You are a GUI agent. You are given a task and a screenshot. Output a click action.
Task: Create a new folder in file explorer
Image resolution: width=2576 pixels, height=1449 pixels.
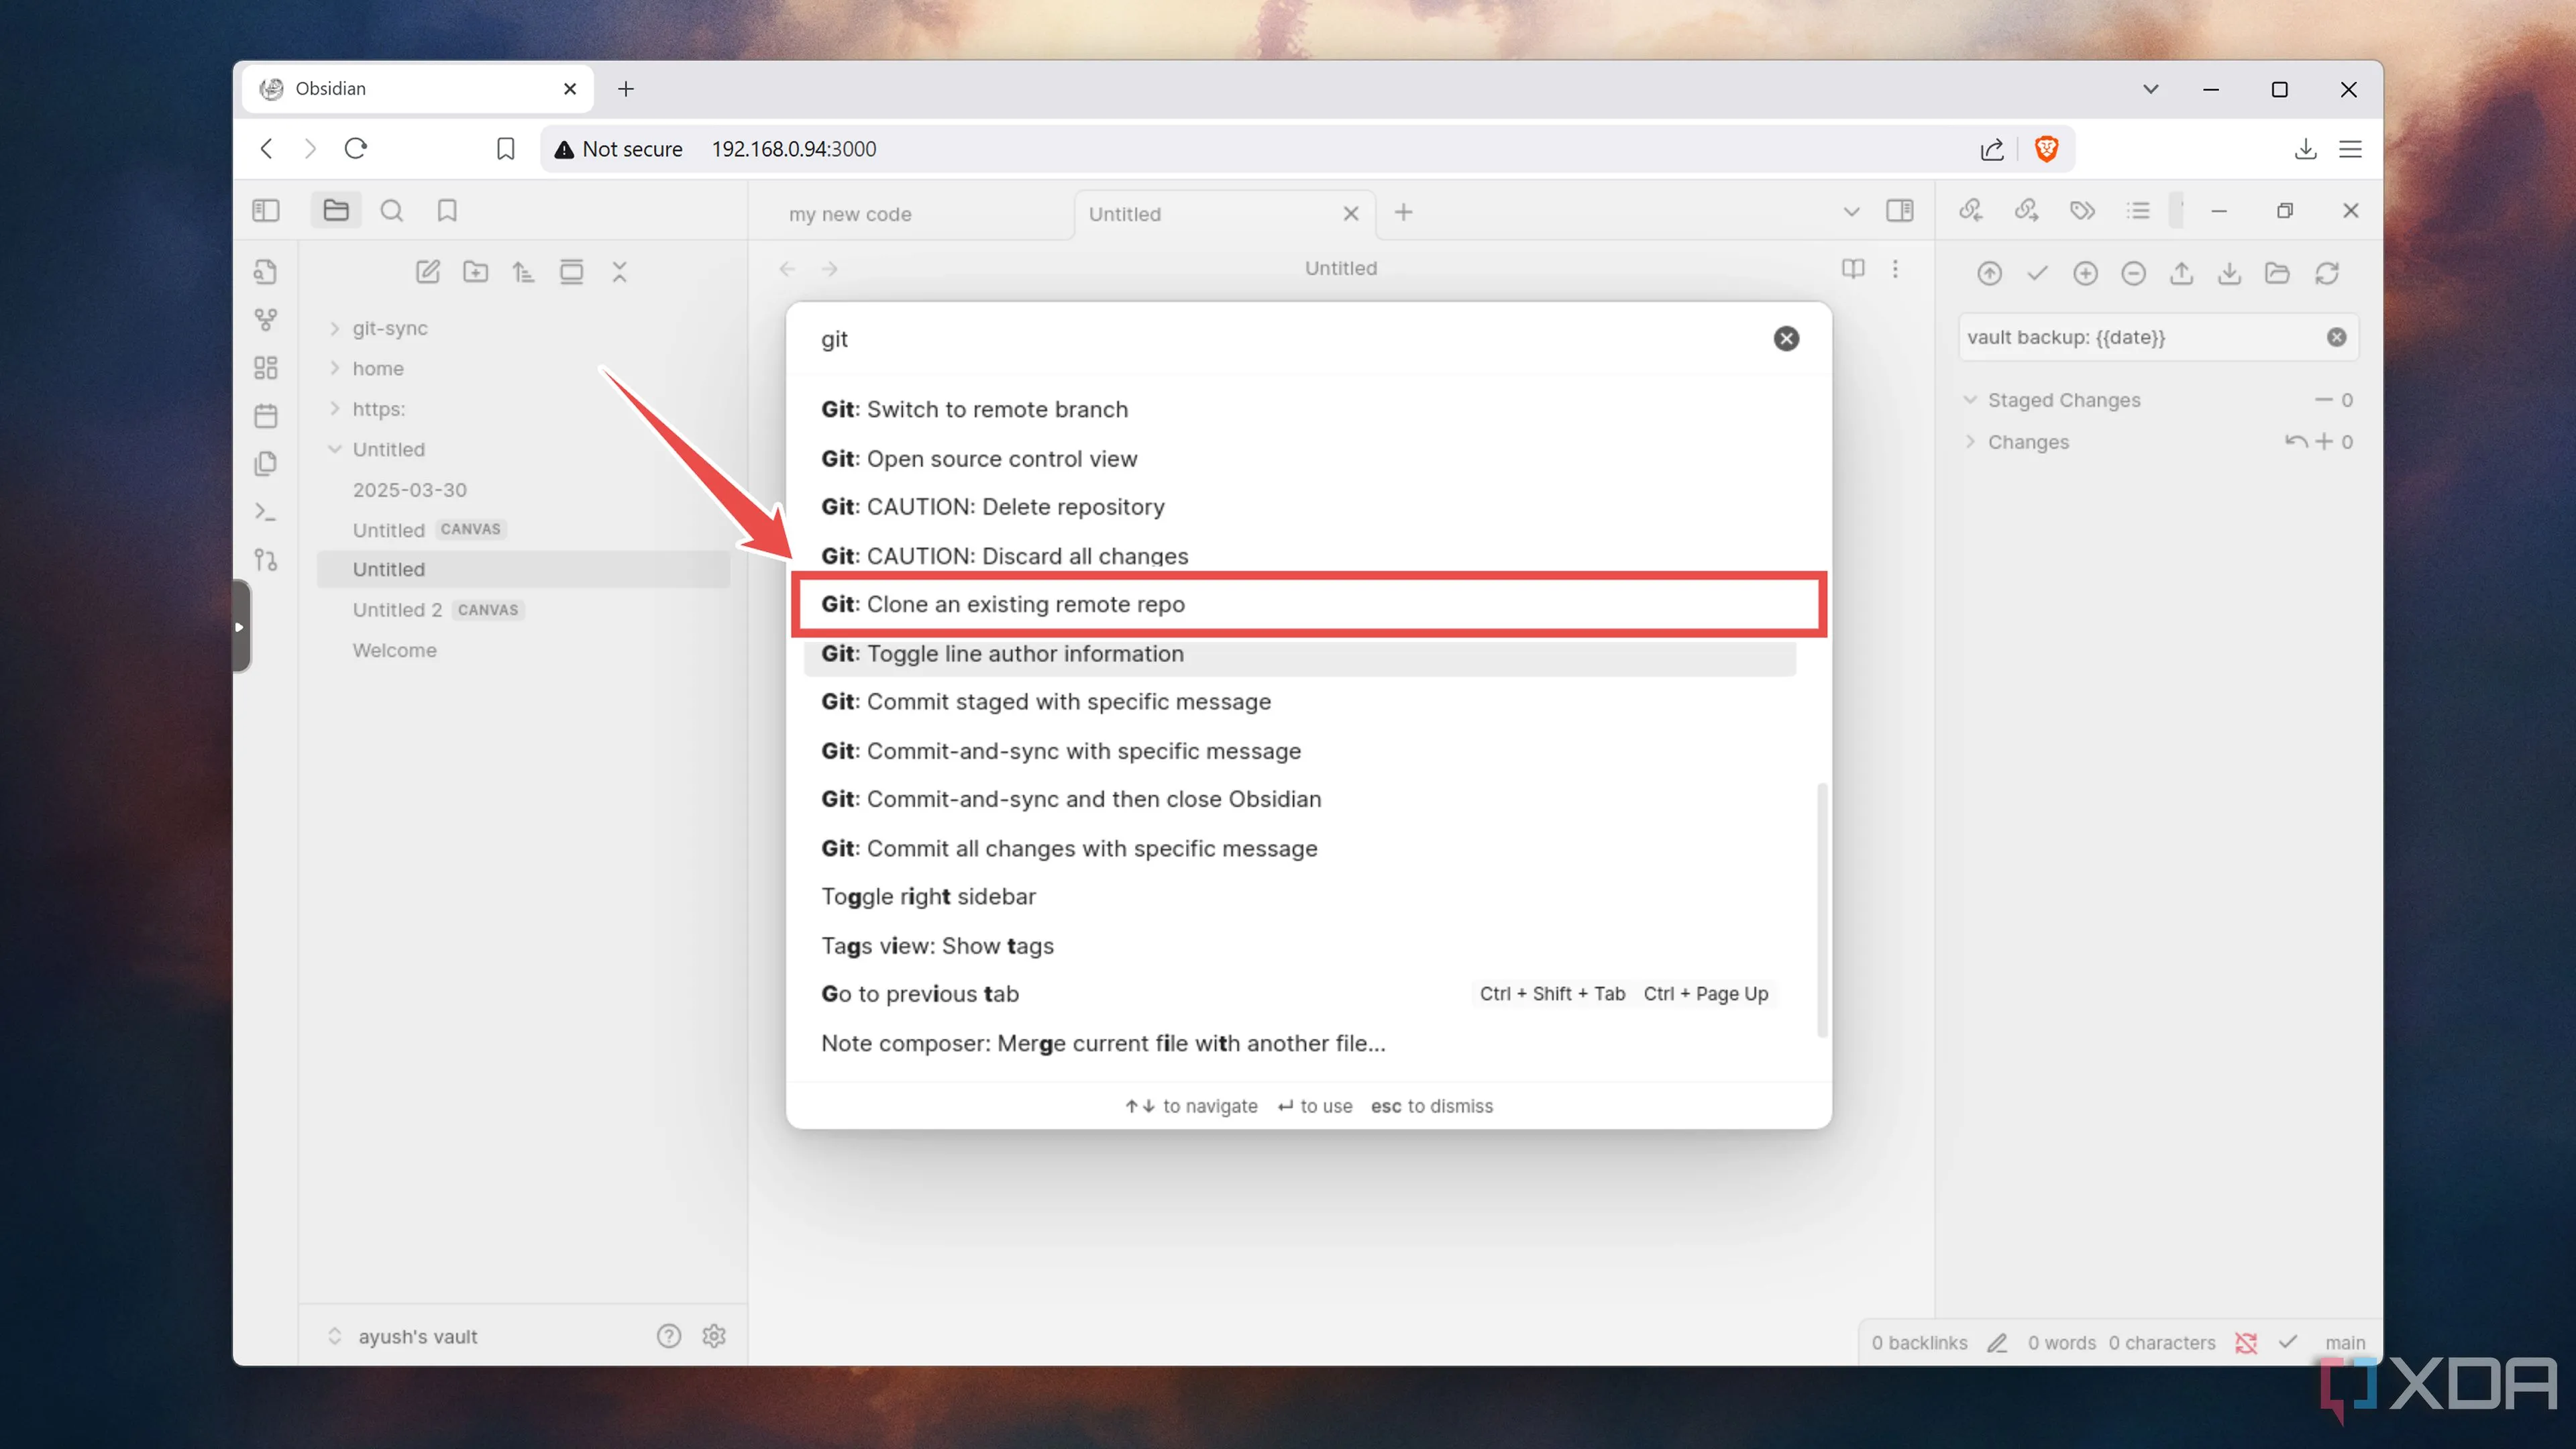click(476, 272)
